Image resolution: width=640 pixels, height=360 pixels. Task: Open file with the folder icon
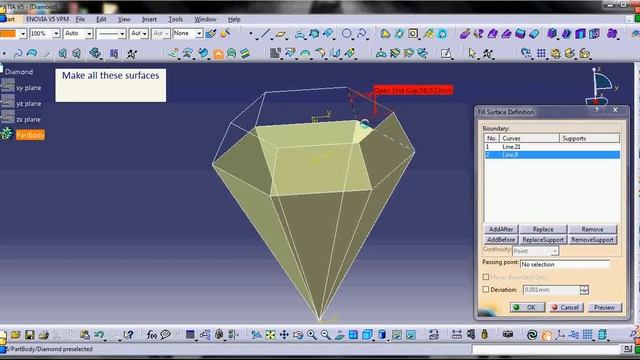tap(16, 335)
